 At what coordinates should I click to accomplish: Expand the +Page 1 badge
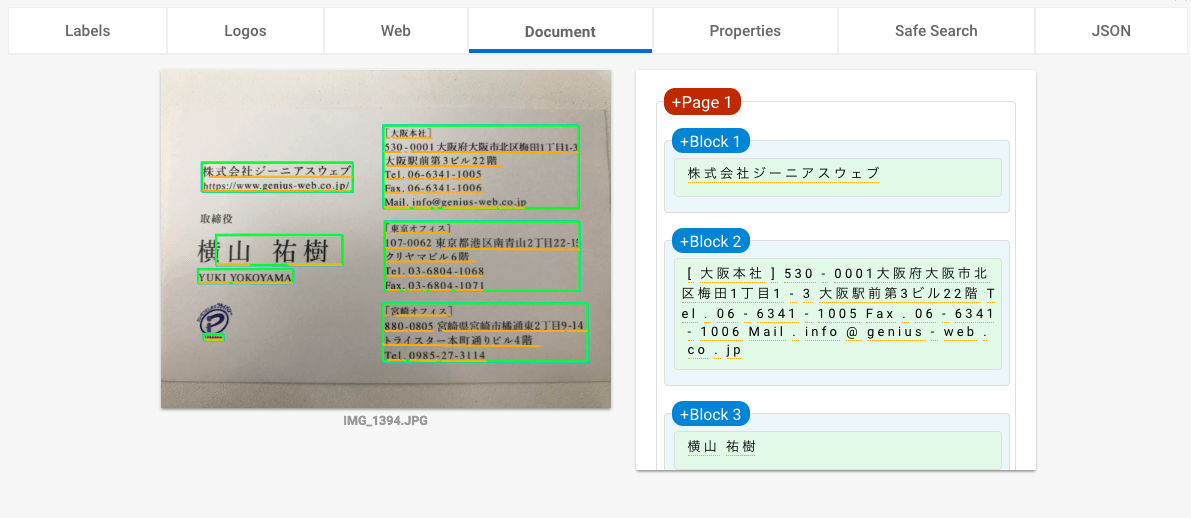point(702,102)
